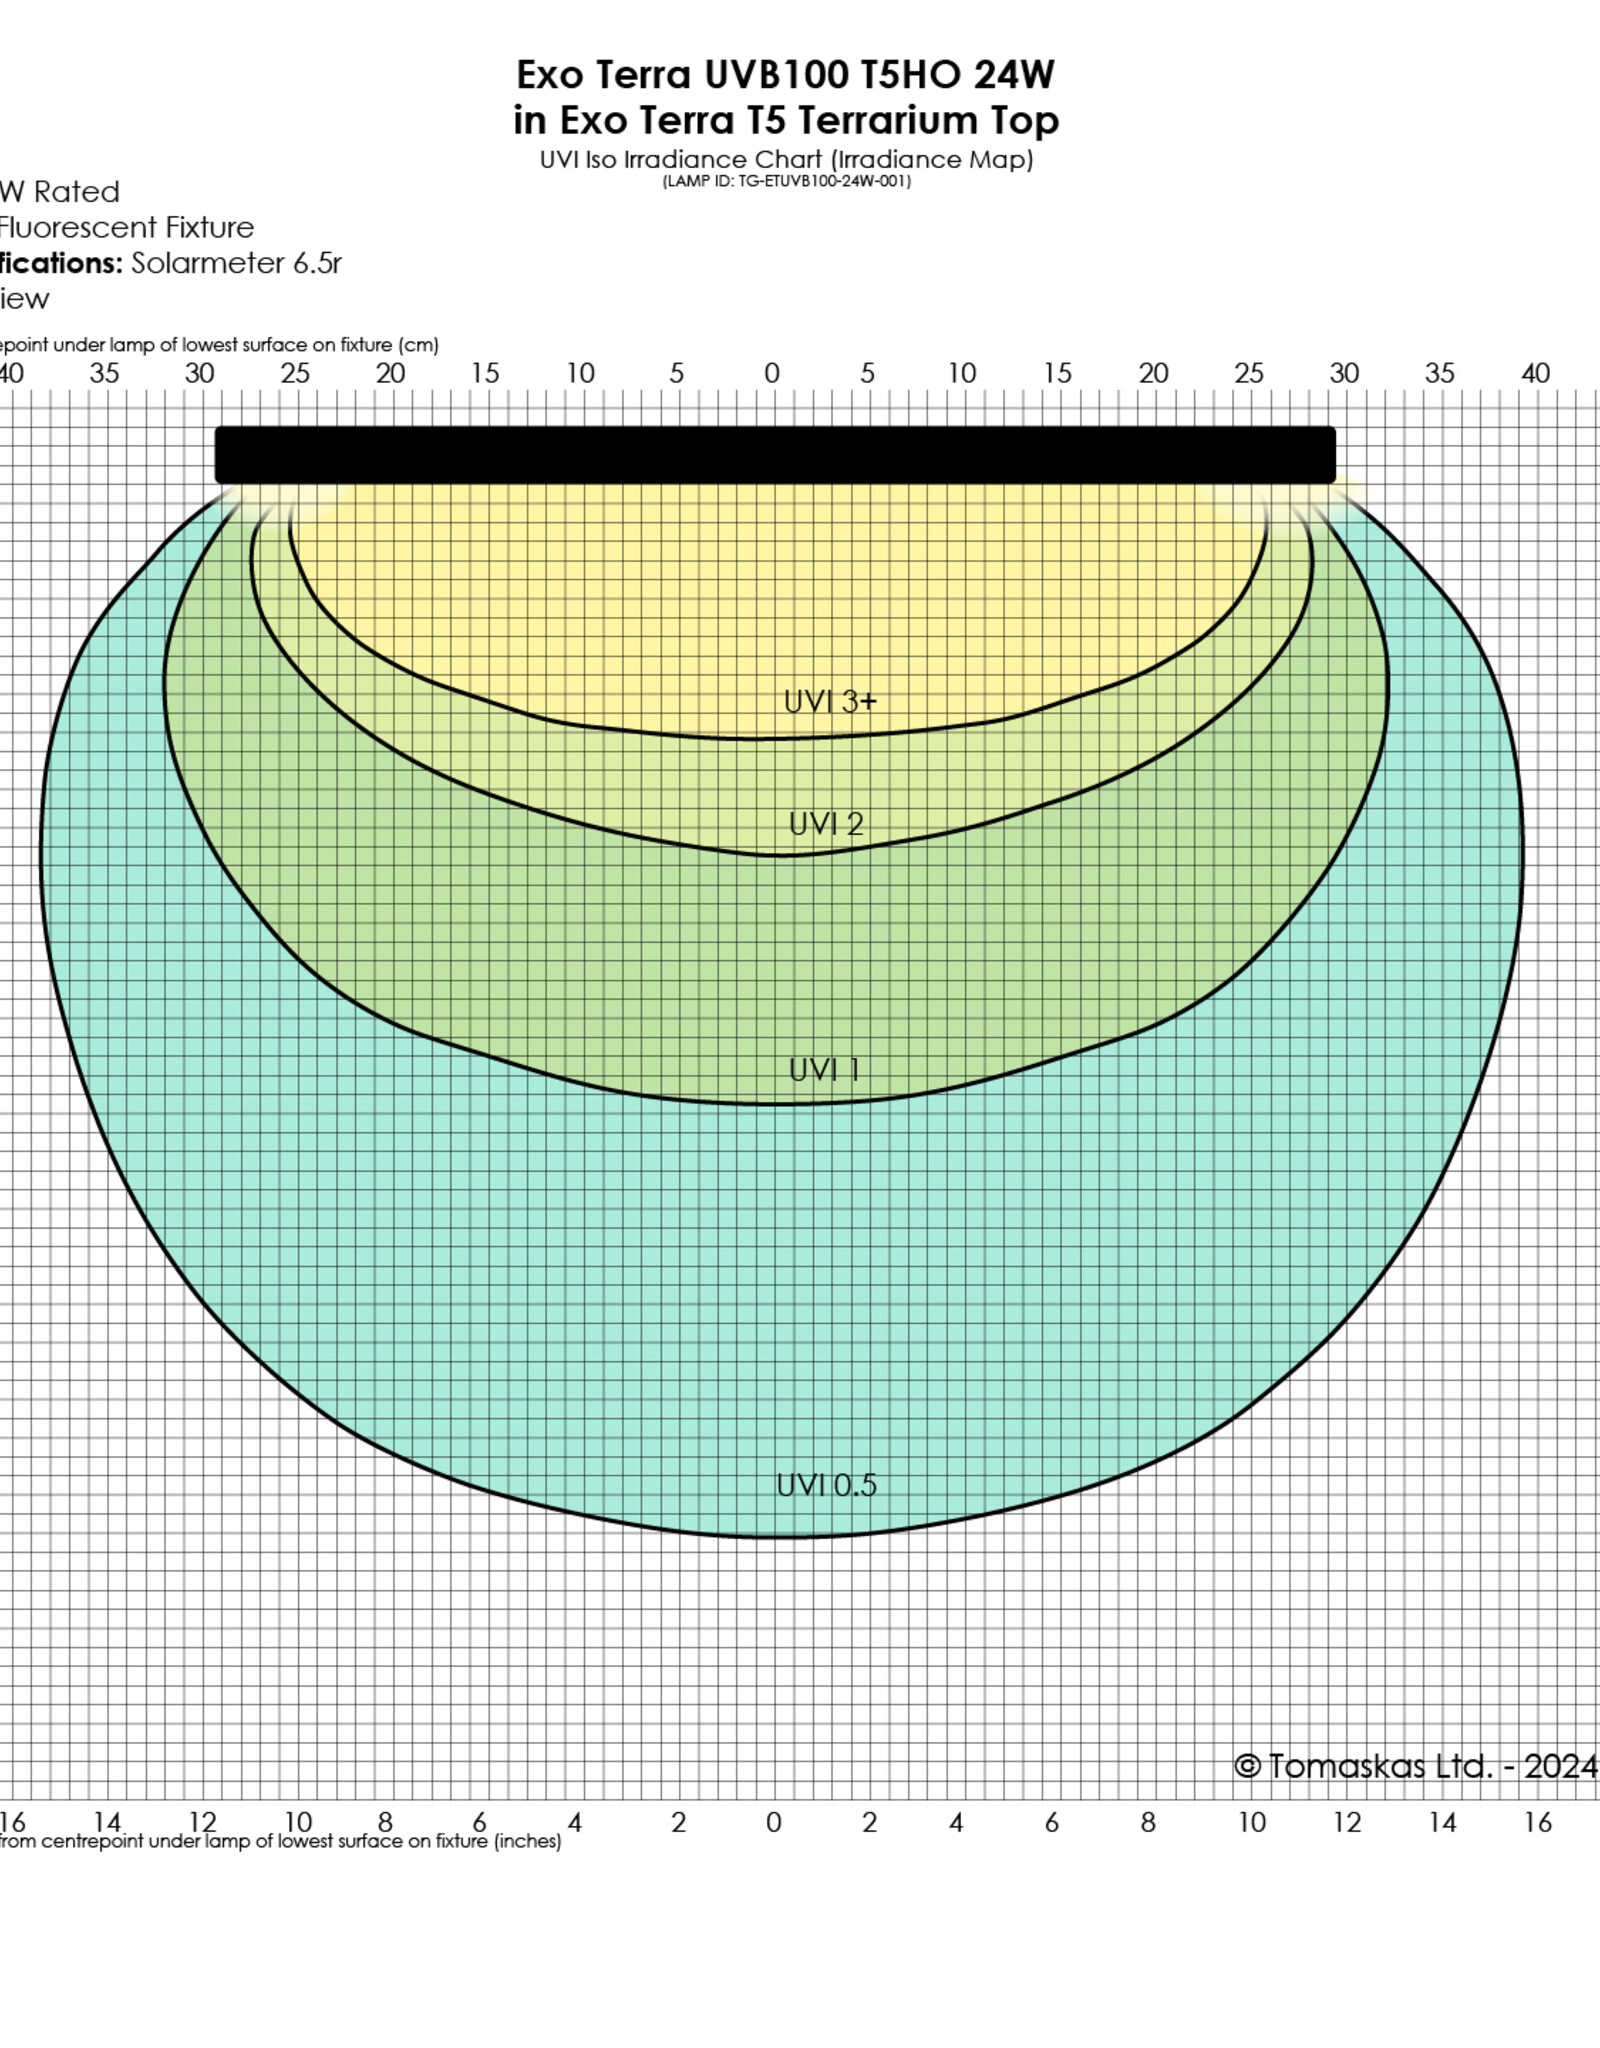The height and width of the screenshot is (2048, 1600).
Task: Click the '12' inches mark right of zero
Action: click(1346, 1823)
